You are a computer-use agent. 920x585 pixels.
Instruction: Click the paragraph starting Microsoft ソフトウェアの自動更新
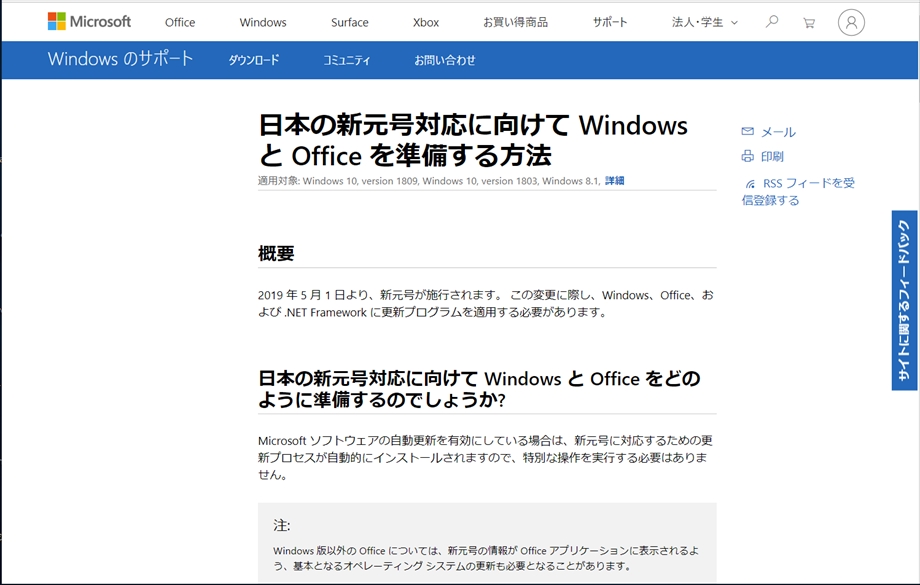485,457
